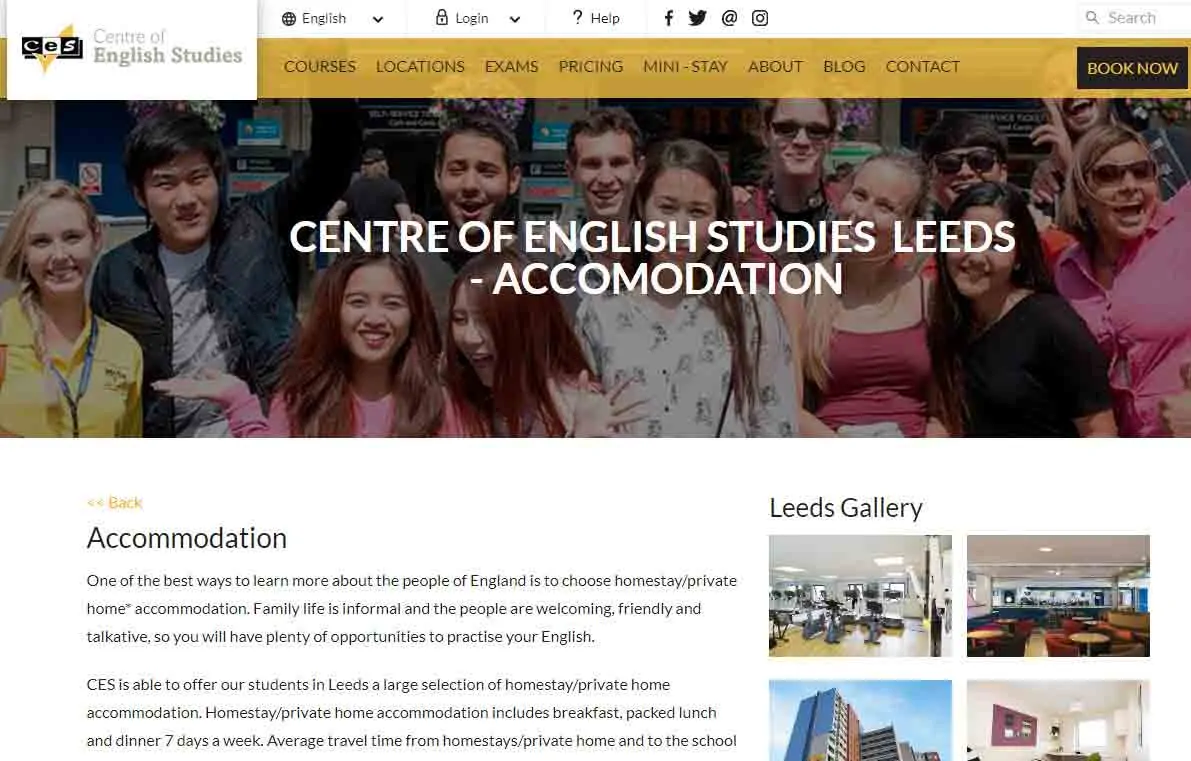
Task: Open the Courses menu
Action: coord(320,67)
